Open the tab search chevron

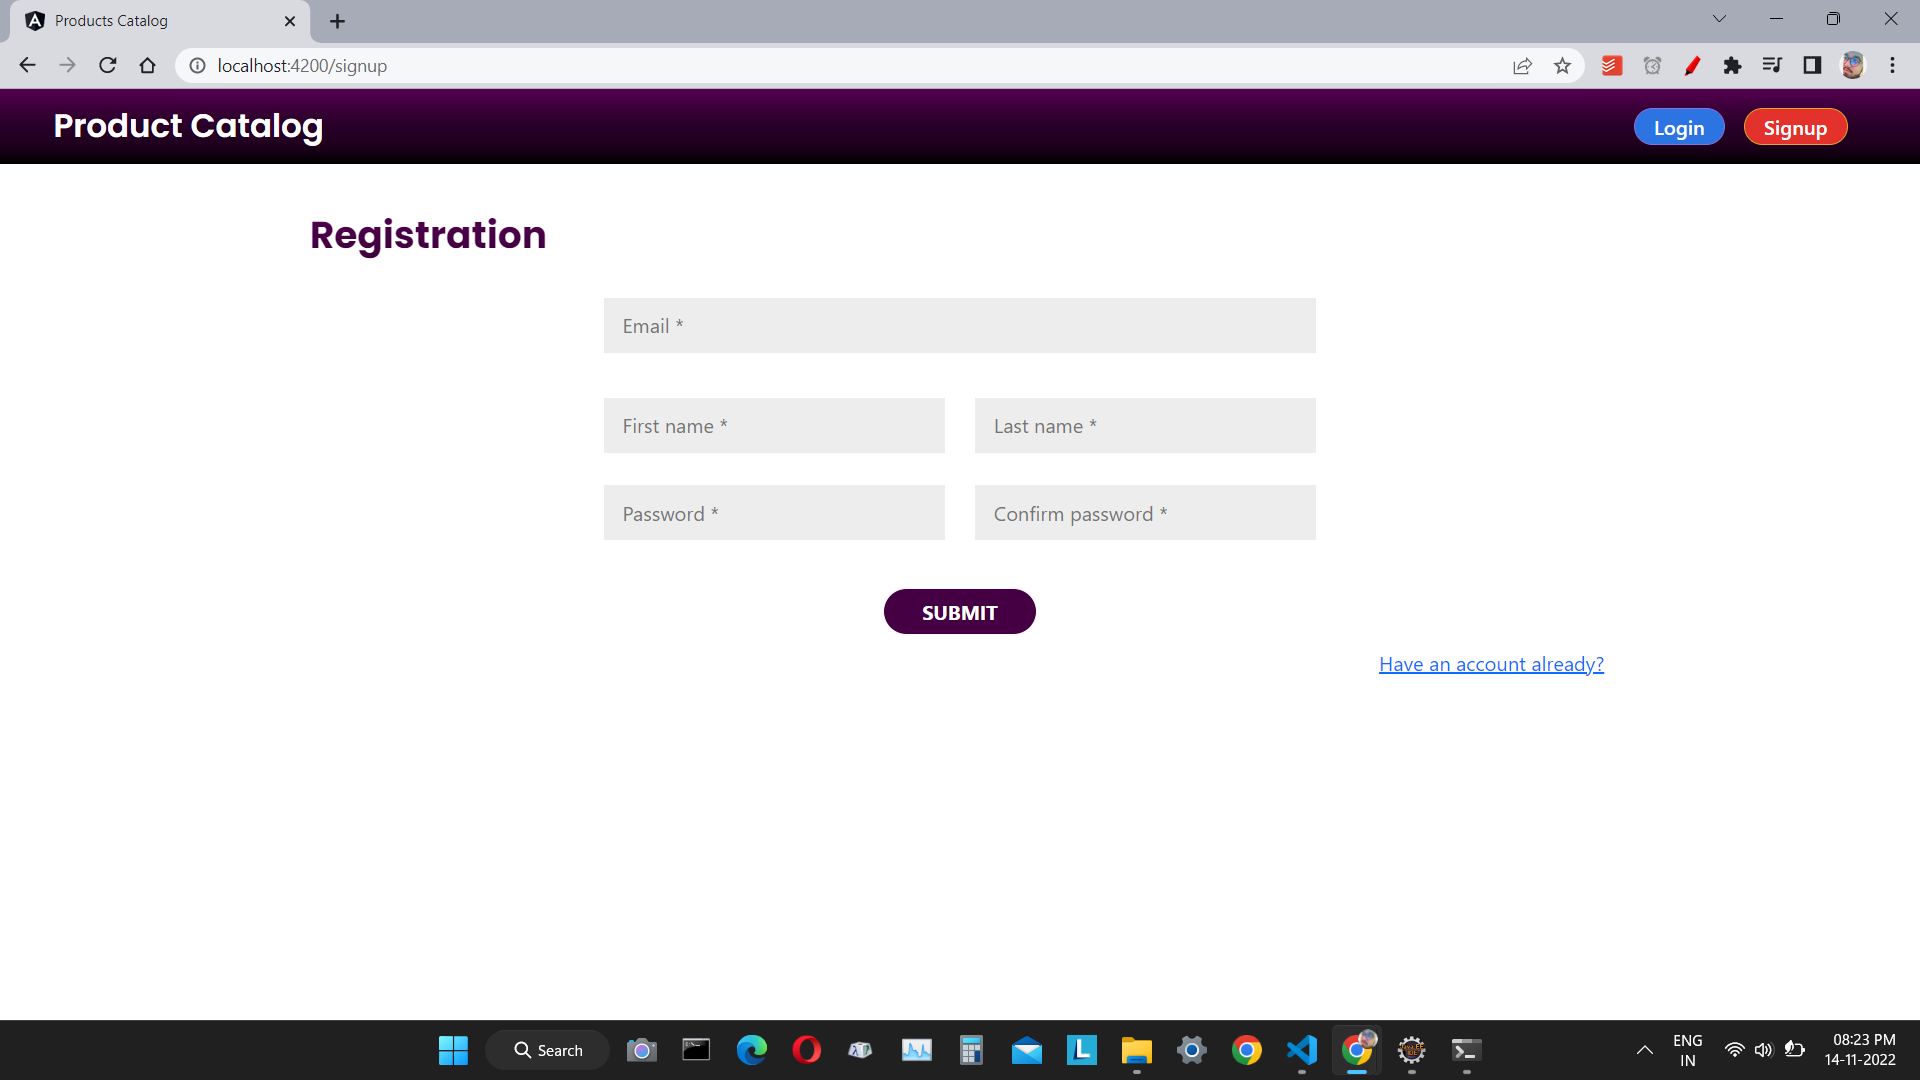click(x=1719, y=19)
